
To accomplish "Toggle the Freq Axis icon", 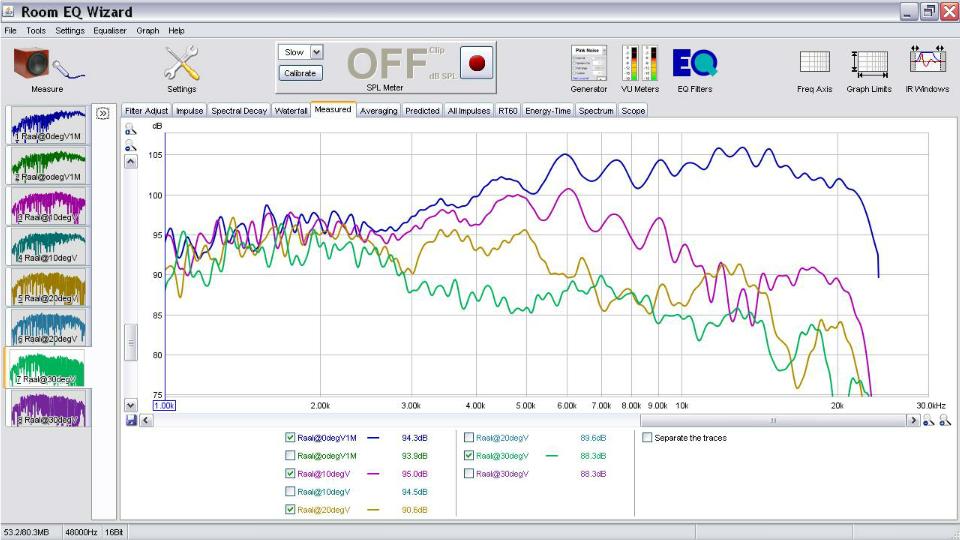I will click(x=814, y=62).
